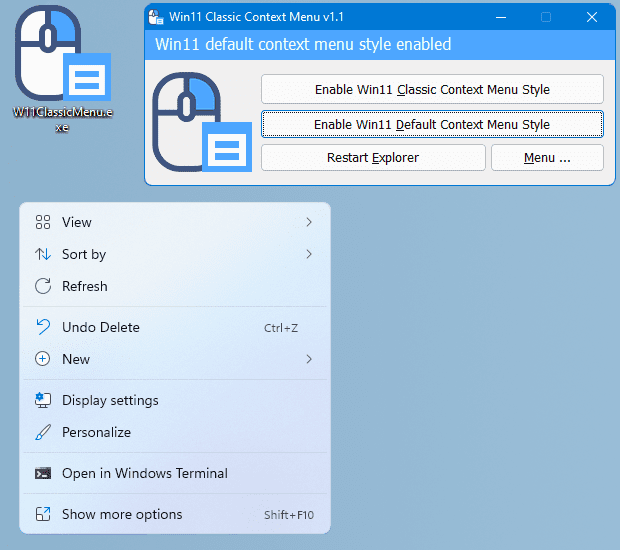Click the Personalize paintbrush icon
The height and width of the screenshot is (550, 620).
click(x=43, y=432)
